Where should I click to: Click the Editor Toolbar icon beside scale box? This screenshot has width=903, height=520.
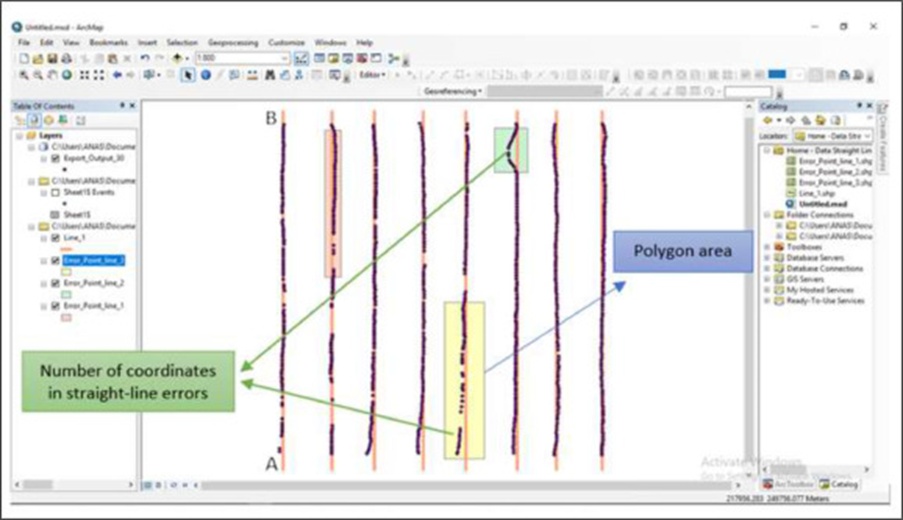tap(301, 58)
